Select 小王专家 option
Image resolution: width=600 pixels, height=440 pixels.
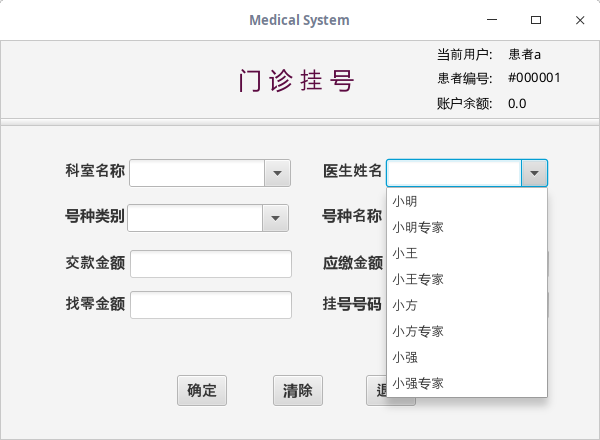418,279
